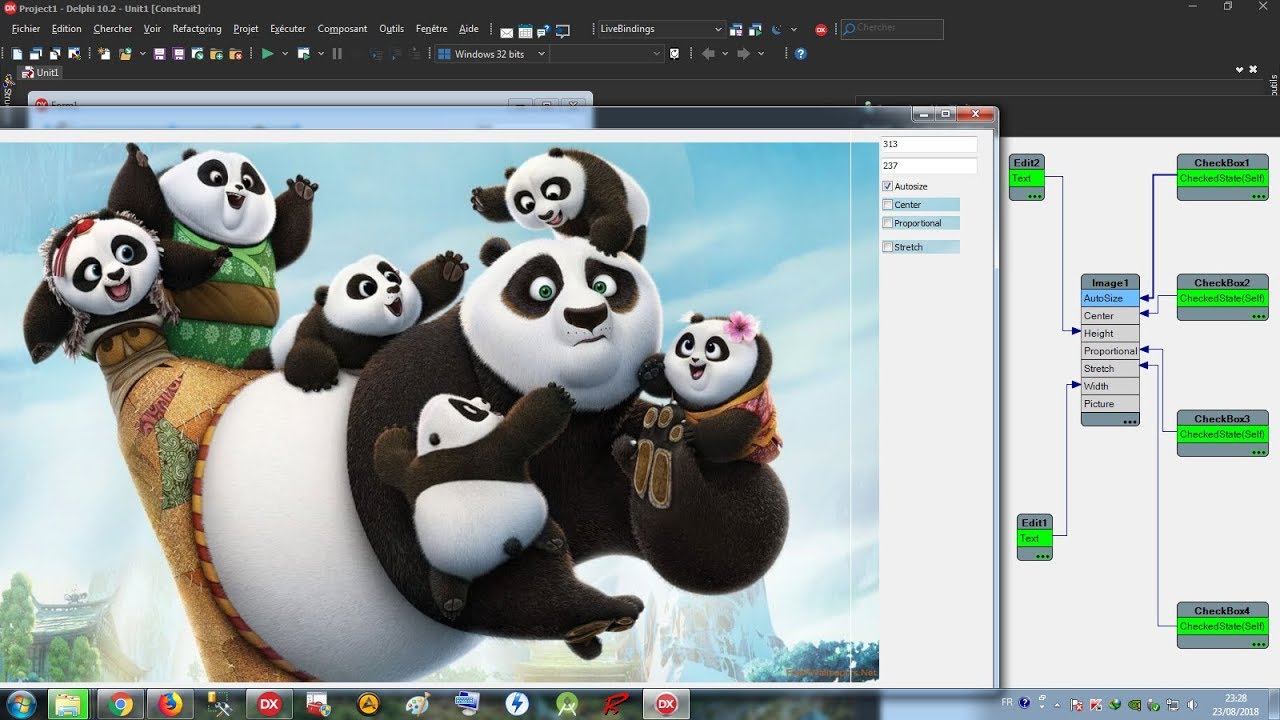The image size is (1280, 720).
Task: Expand the Run button dropdown arrow
Action: (x=285, y=54)
